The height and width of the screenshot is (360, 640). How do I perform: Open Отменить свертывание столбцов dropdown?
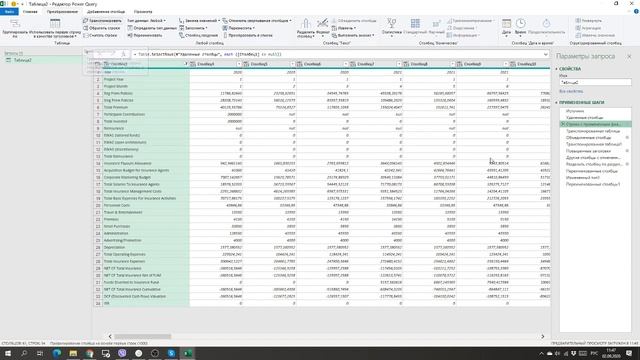coord(257,20)
